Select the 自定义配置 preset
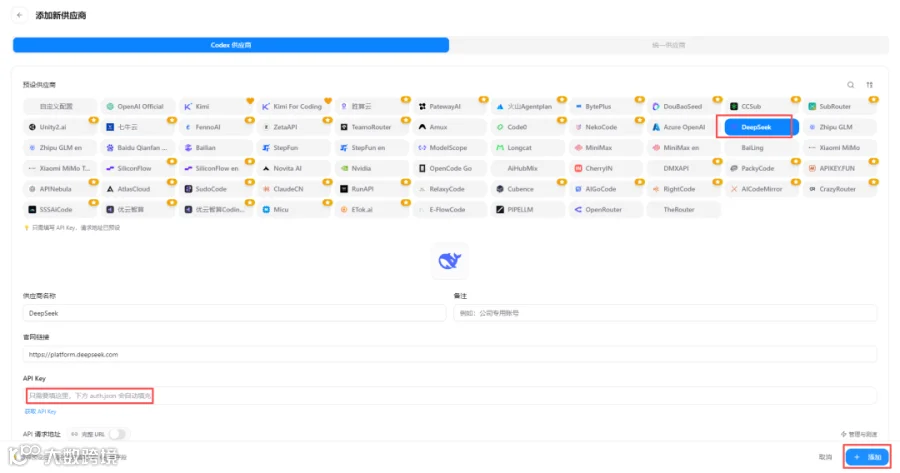The image size is (900, 473). click(60, 107)
